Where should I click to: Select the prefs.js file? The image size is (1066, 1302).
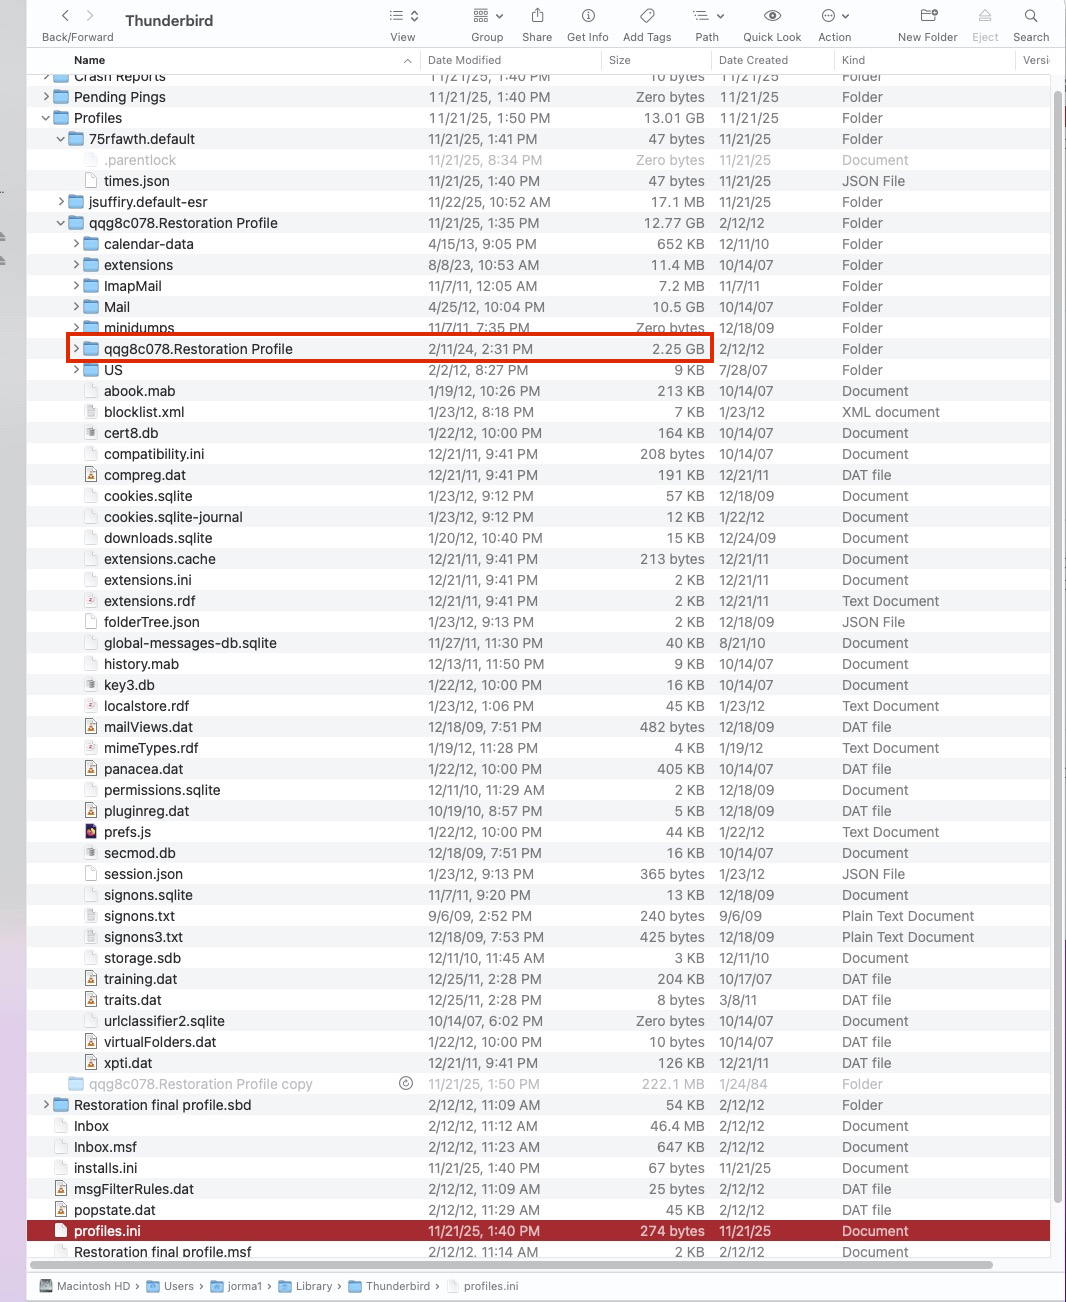click(128, 832)
